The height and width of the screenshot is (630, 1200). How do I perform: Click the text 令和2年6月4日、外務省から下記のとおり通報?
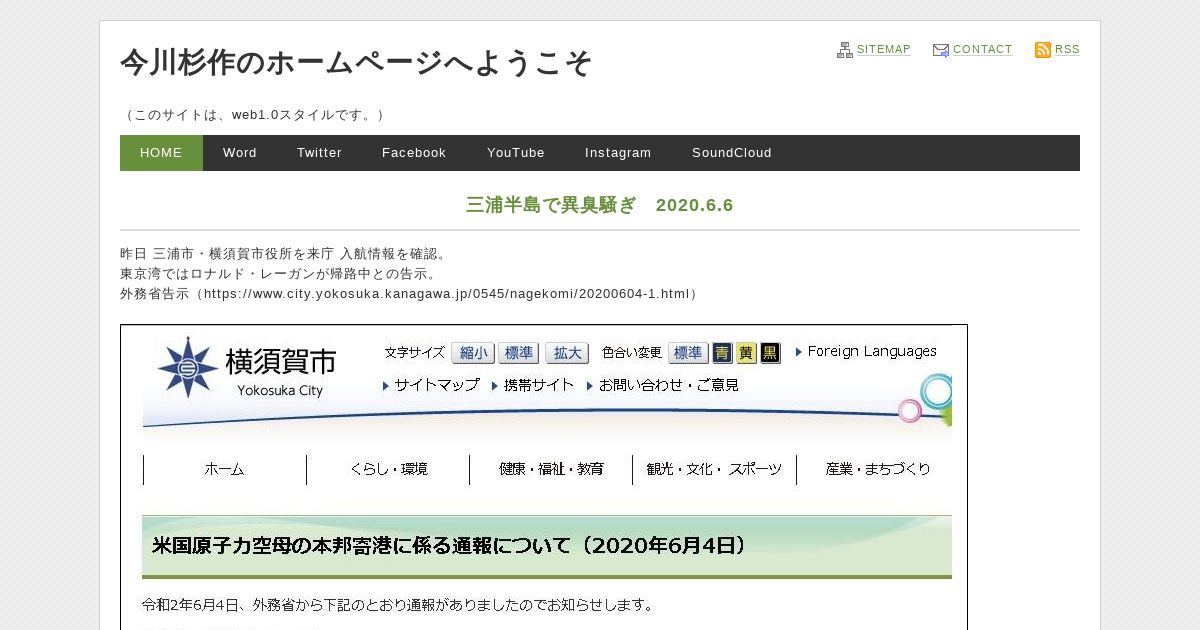398,605
